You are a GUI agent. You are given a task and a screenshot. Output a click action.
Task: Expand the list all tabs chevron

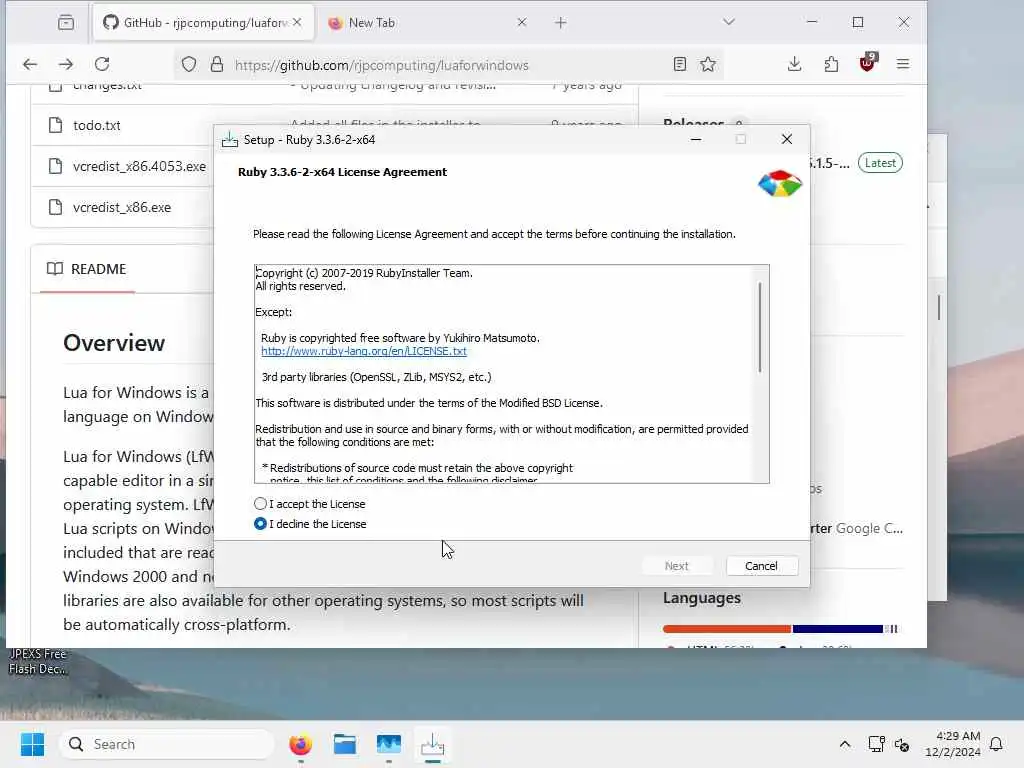tap(729, 22)
